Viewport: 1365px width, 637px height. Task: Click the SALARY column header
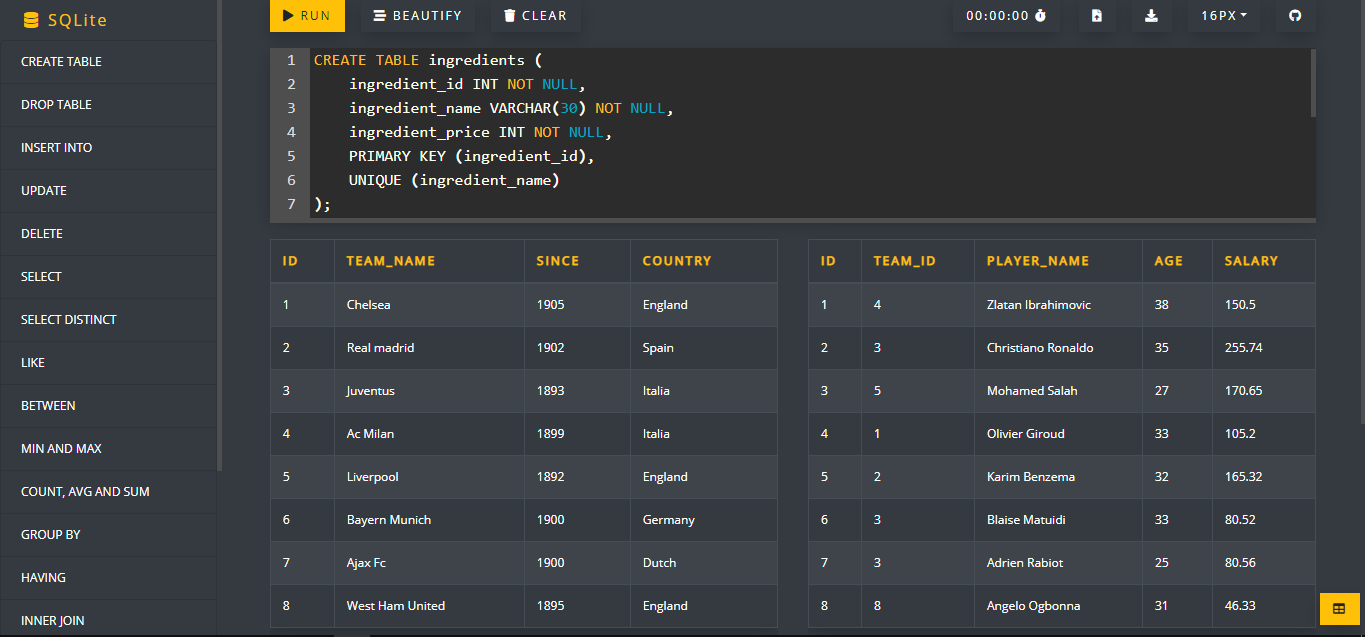[1264, 261]
